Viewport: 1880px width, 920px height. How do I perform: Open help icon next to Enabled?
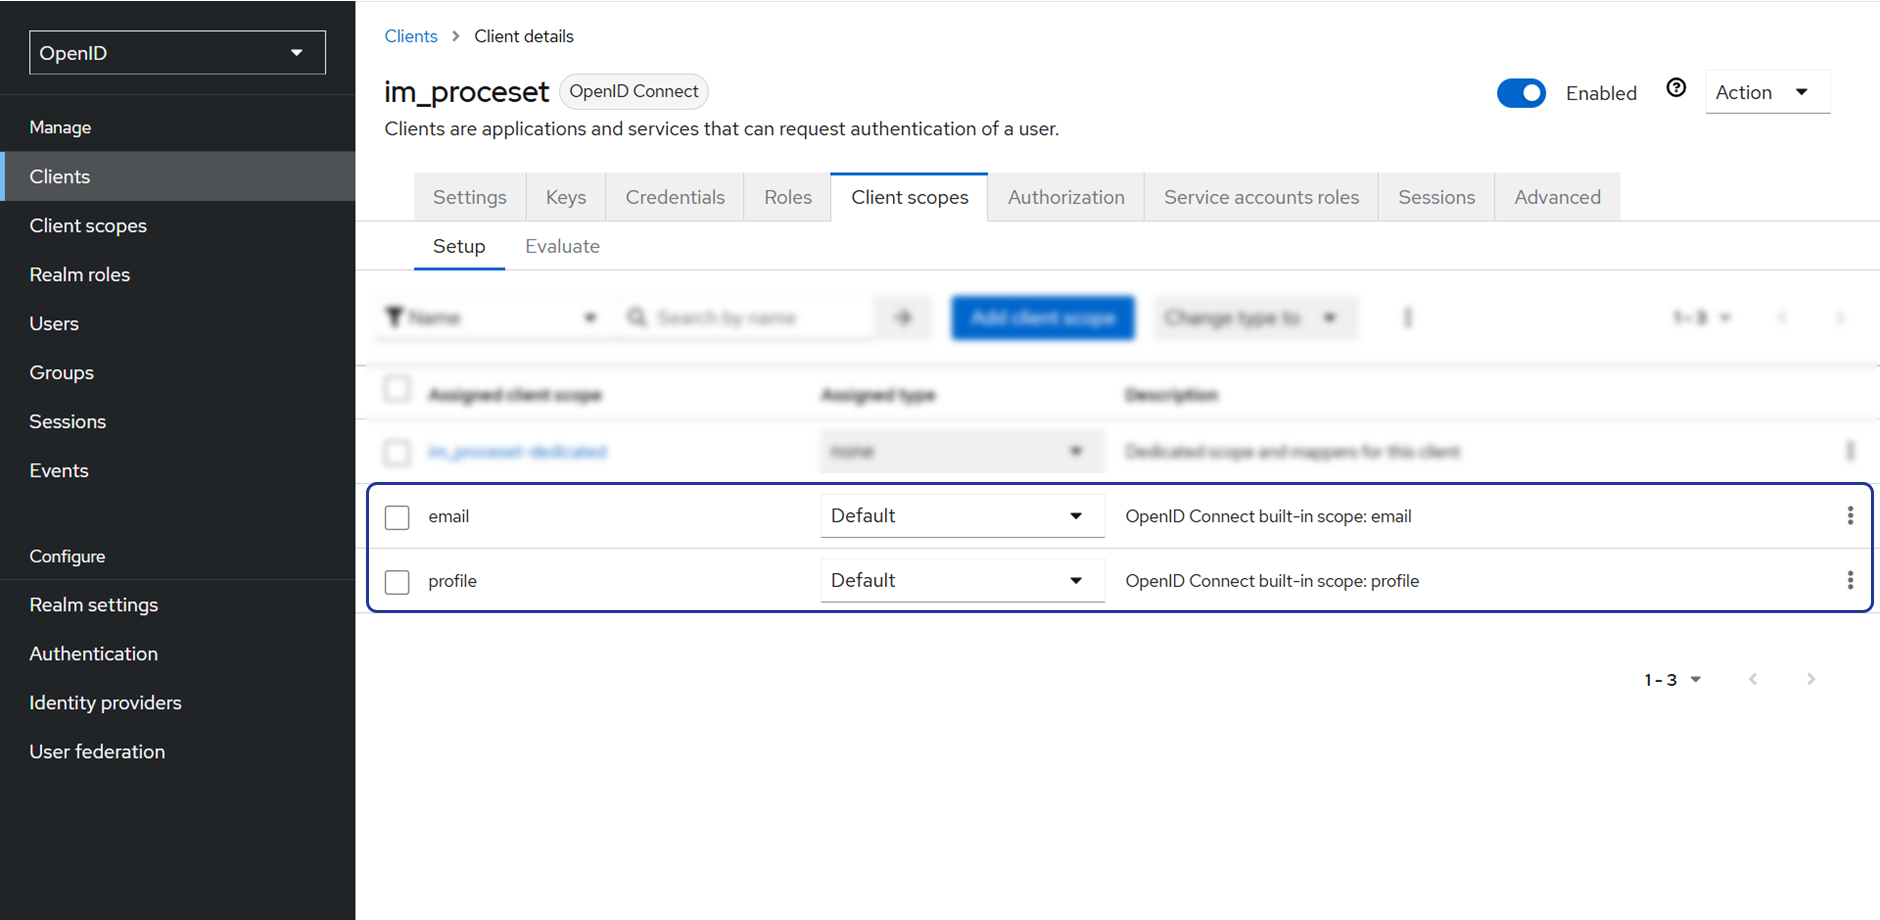tap(1676, 88)
